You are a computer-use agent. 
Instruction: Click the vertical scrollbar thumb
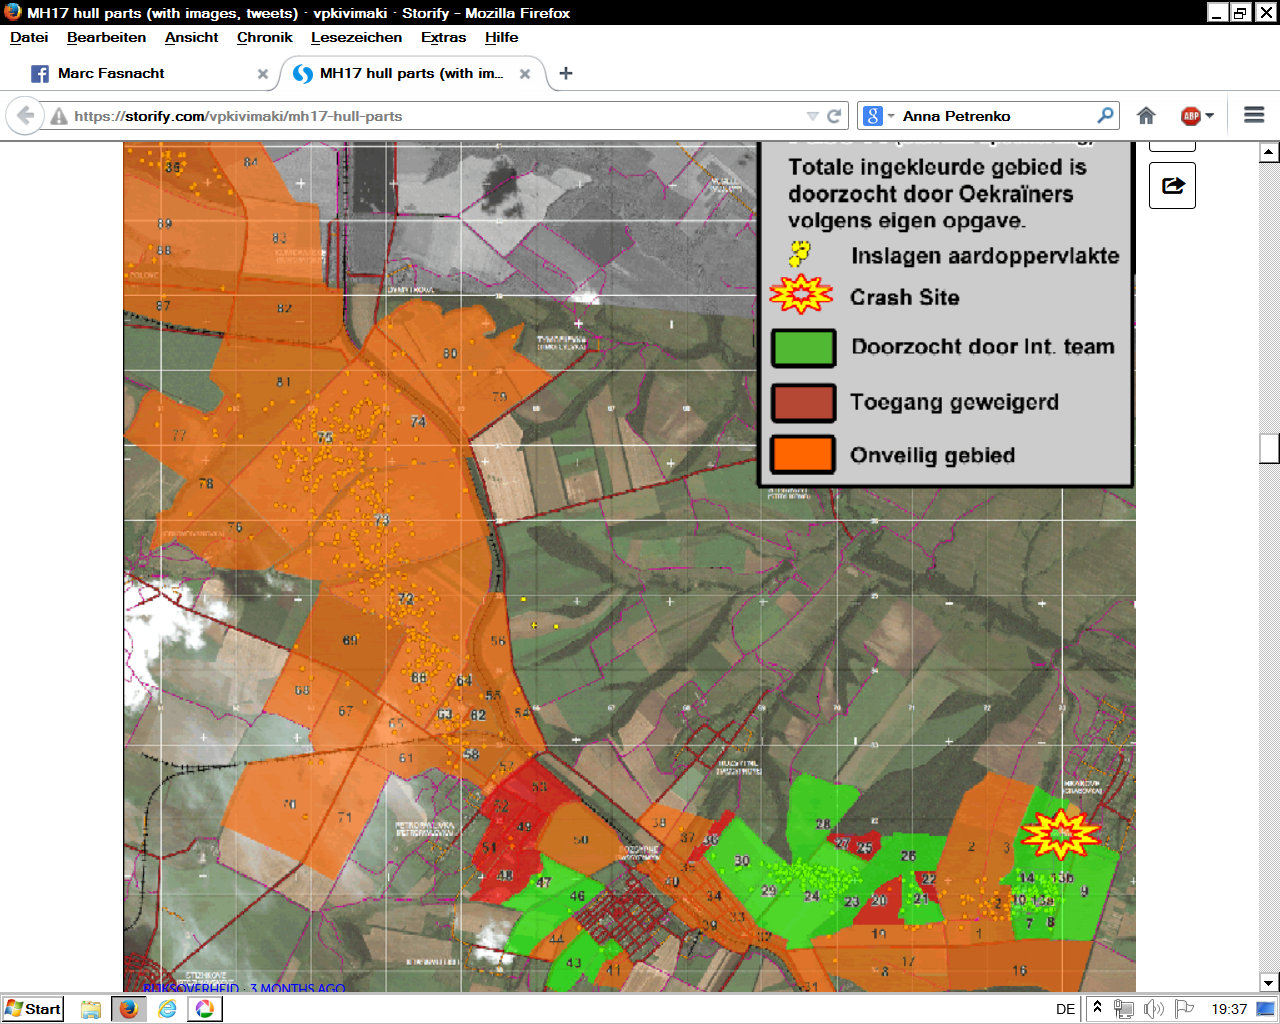point(1269,449)
